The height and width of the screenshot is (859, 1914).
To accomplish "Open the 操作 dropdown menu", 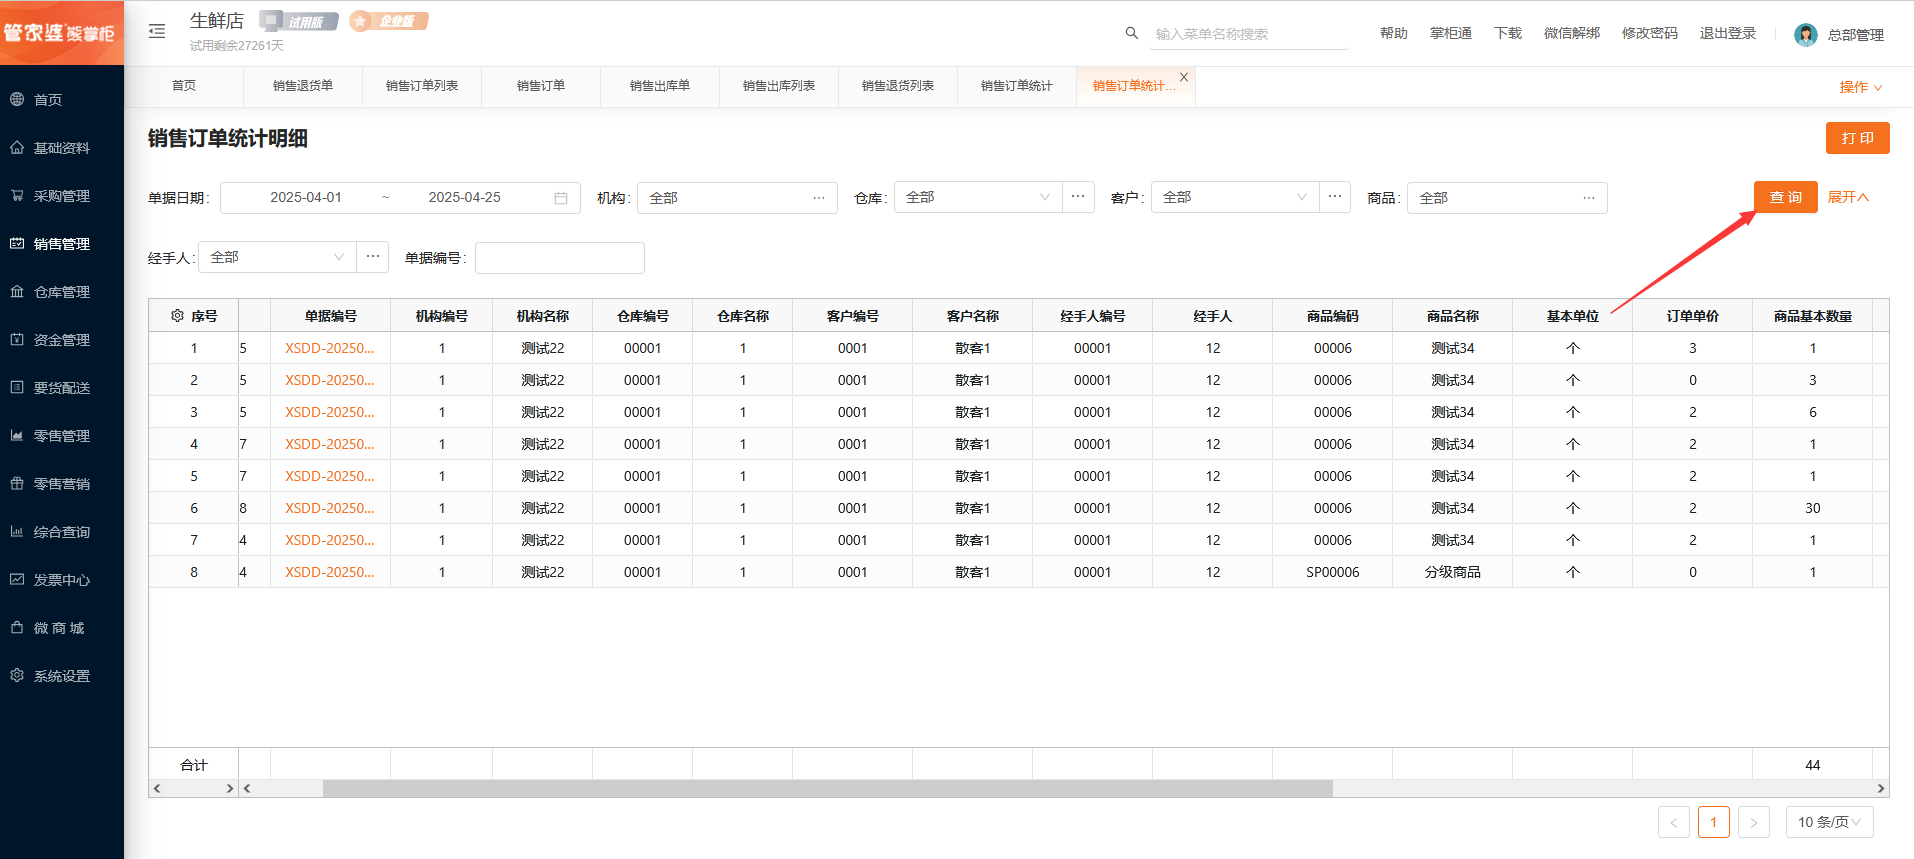I will click(x=1860, y=87).
